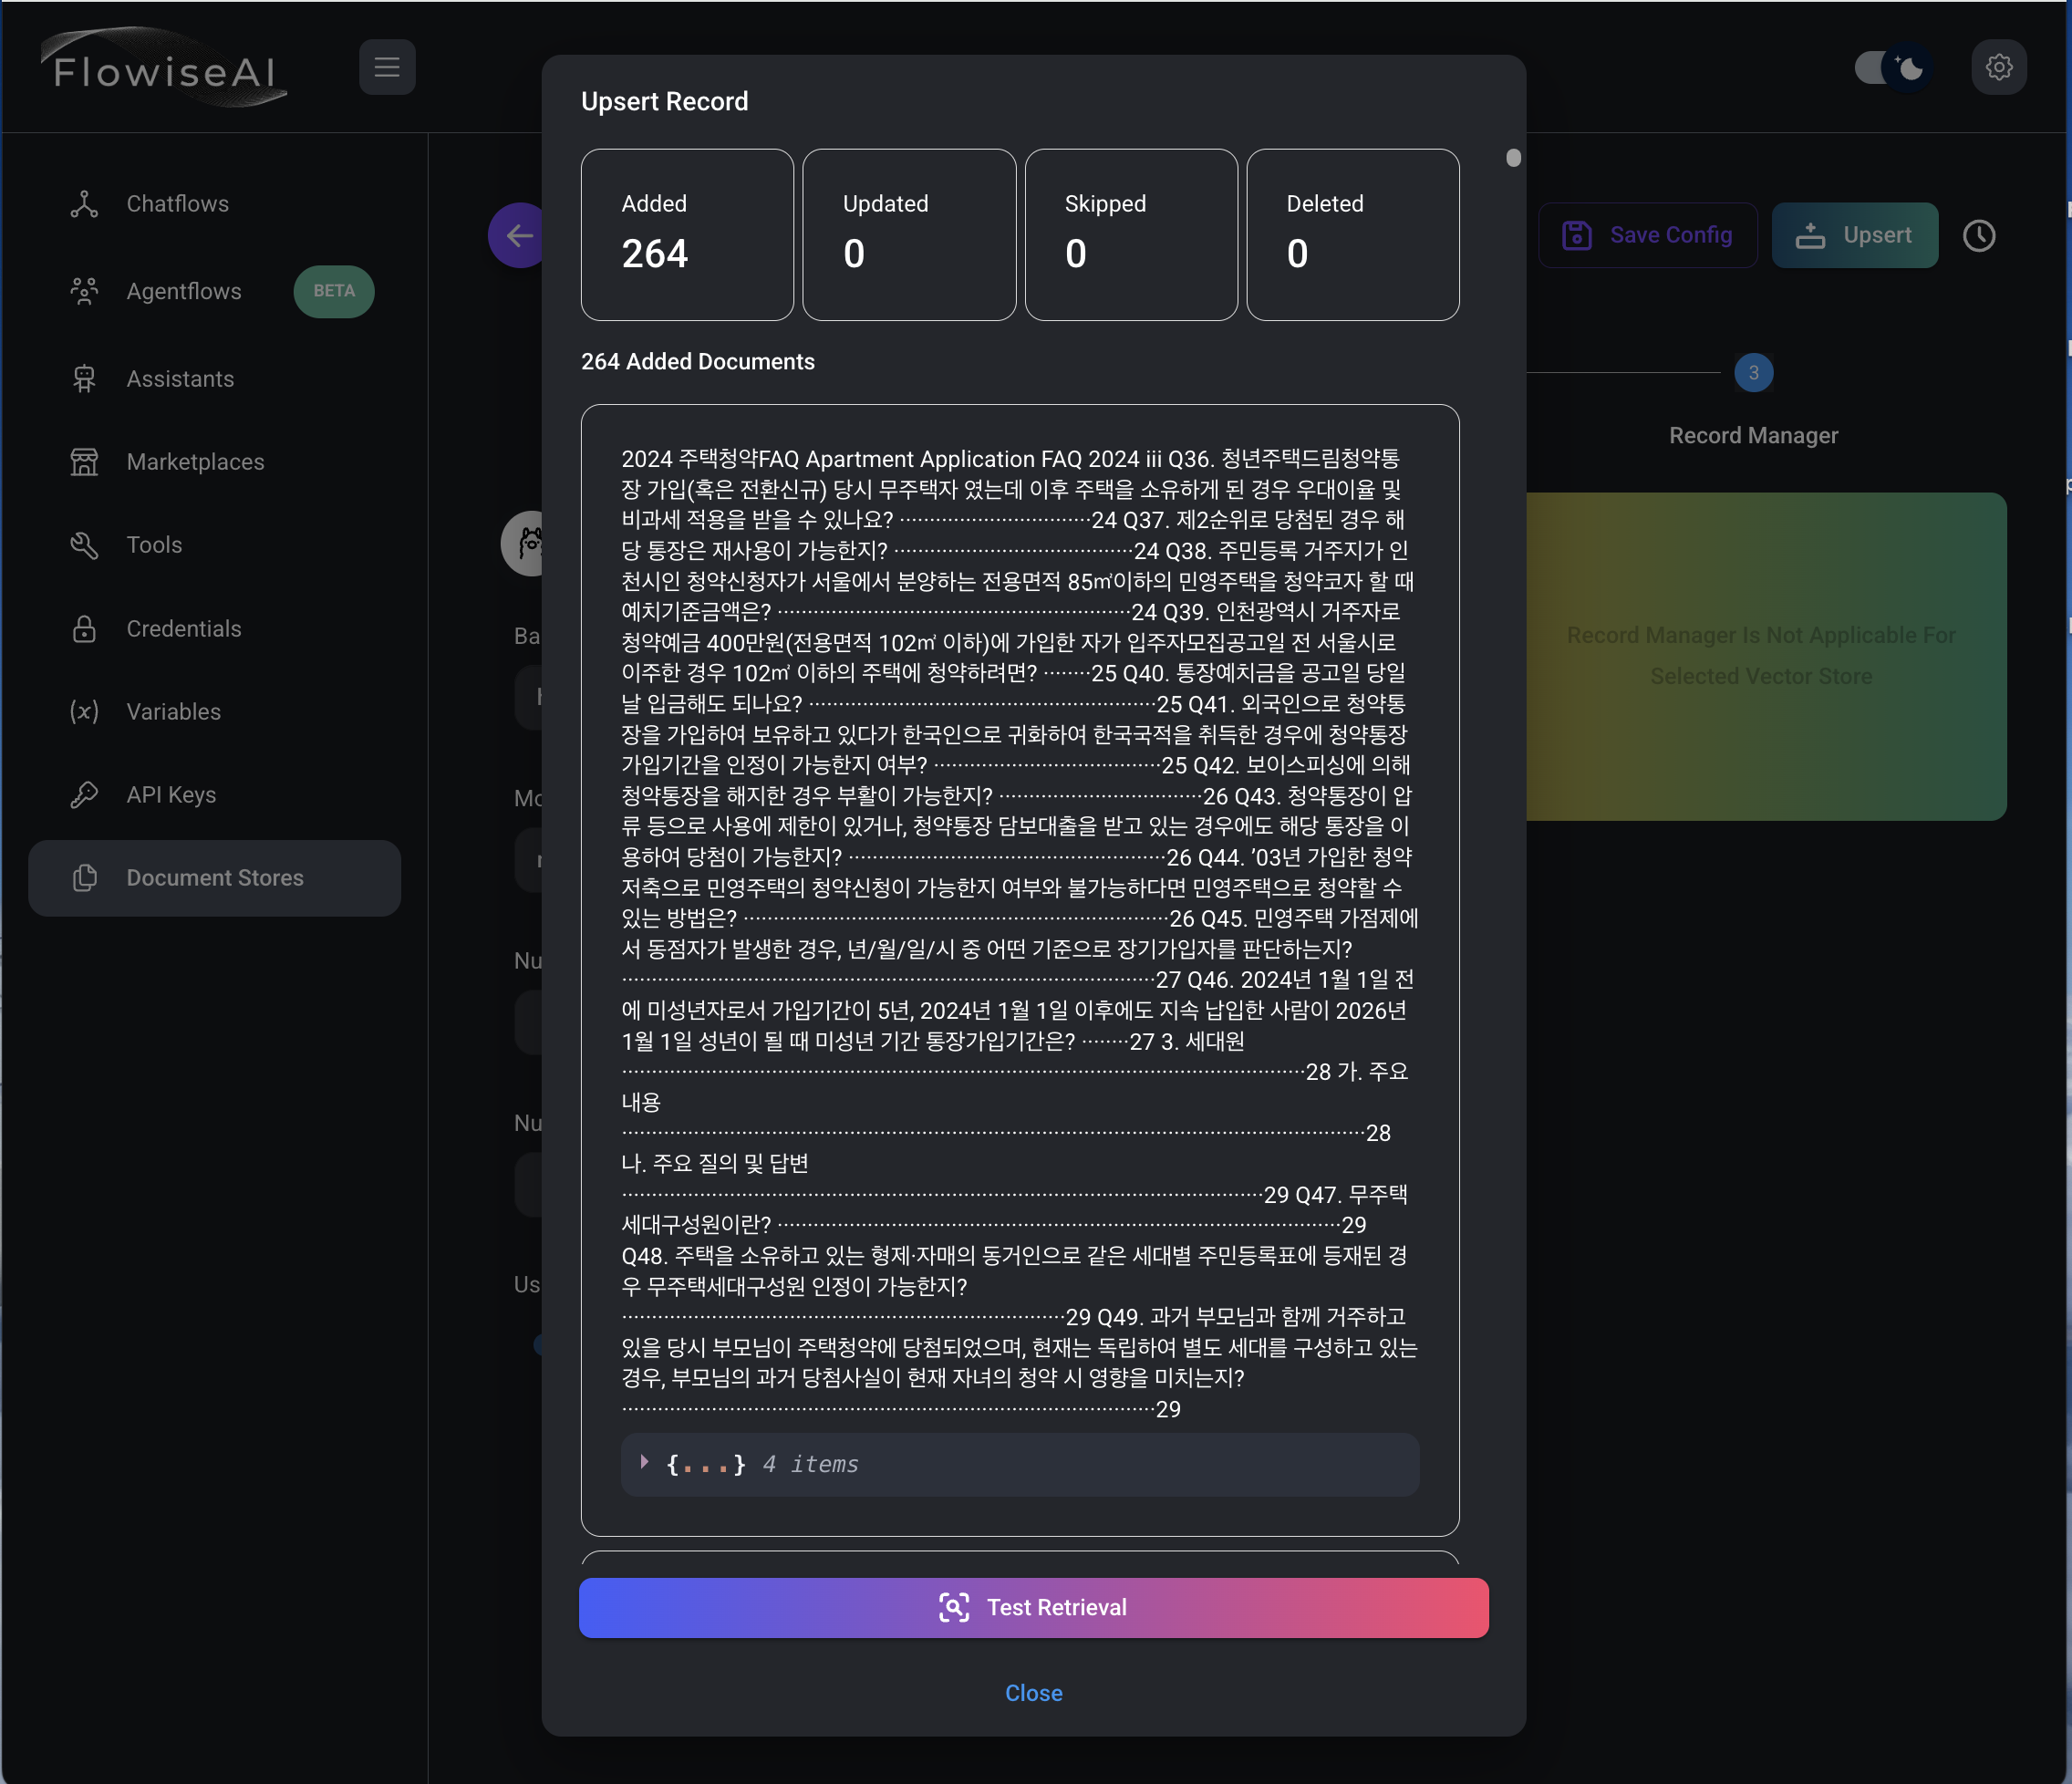Go to Assistants page
The image size is (2072, 1784).
pyautogui.click(x=180, y=379)
